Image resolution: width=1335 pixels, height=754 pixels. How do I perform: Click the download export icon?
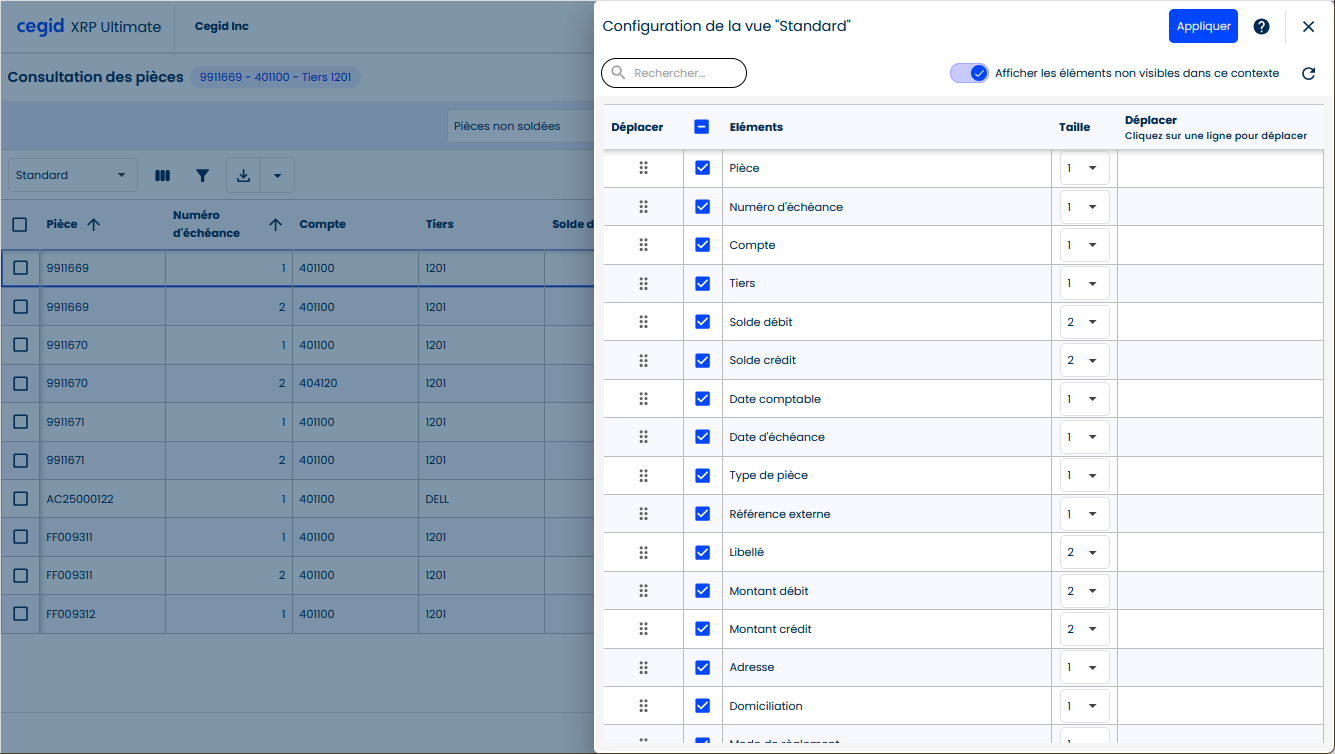click(243, 176)
